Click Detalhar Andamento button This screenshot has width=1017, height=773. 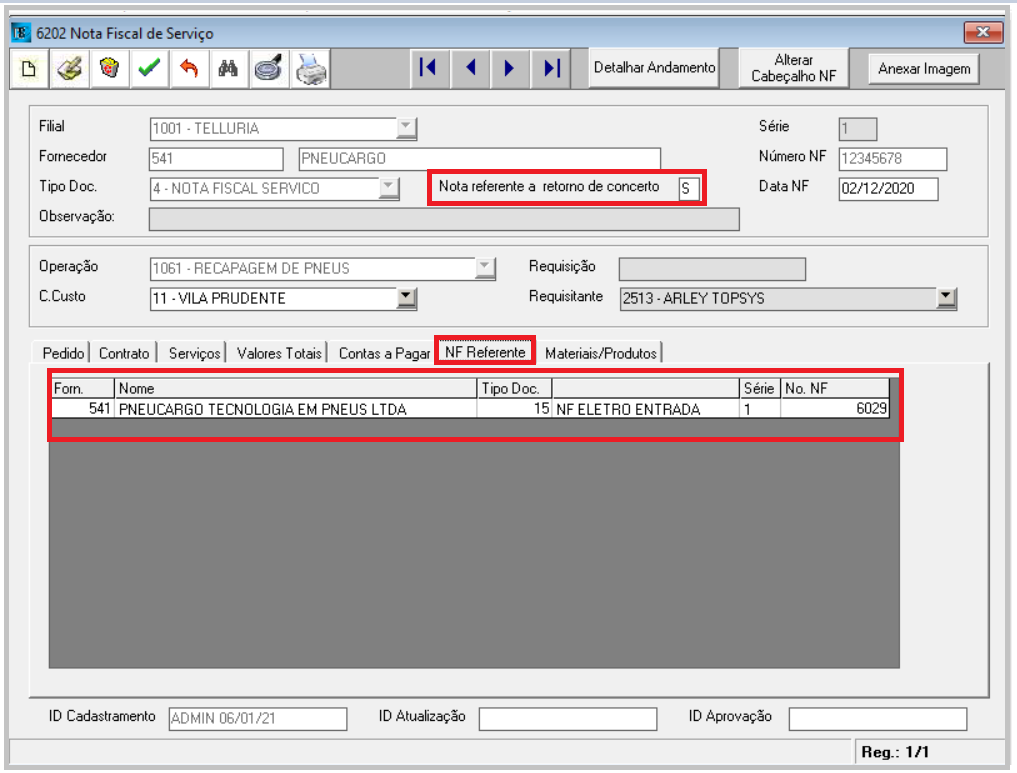click(654, 68)
